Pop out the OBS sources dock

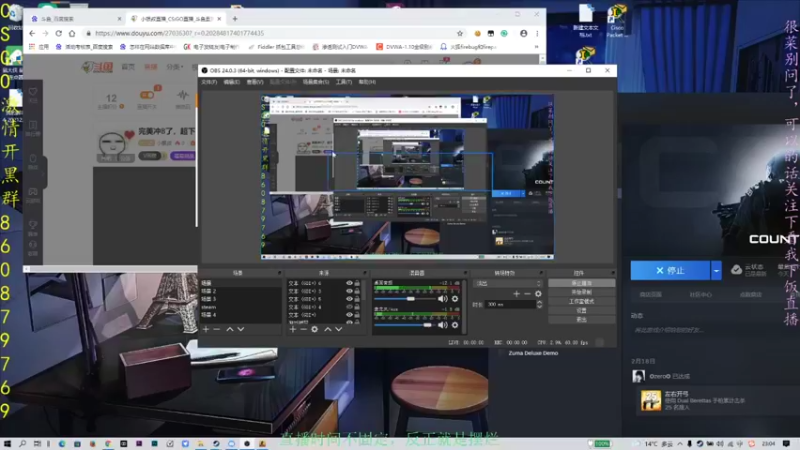click(365, 273)
